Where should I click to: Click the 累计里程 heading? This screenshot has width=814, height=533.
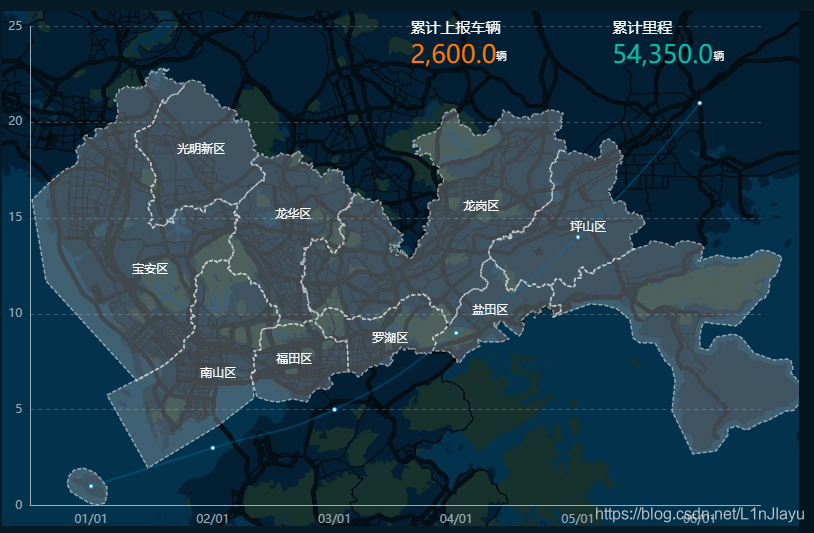tap(642, 28)
